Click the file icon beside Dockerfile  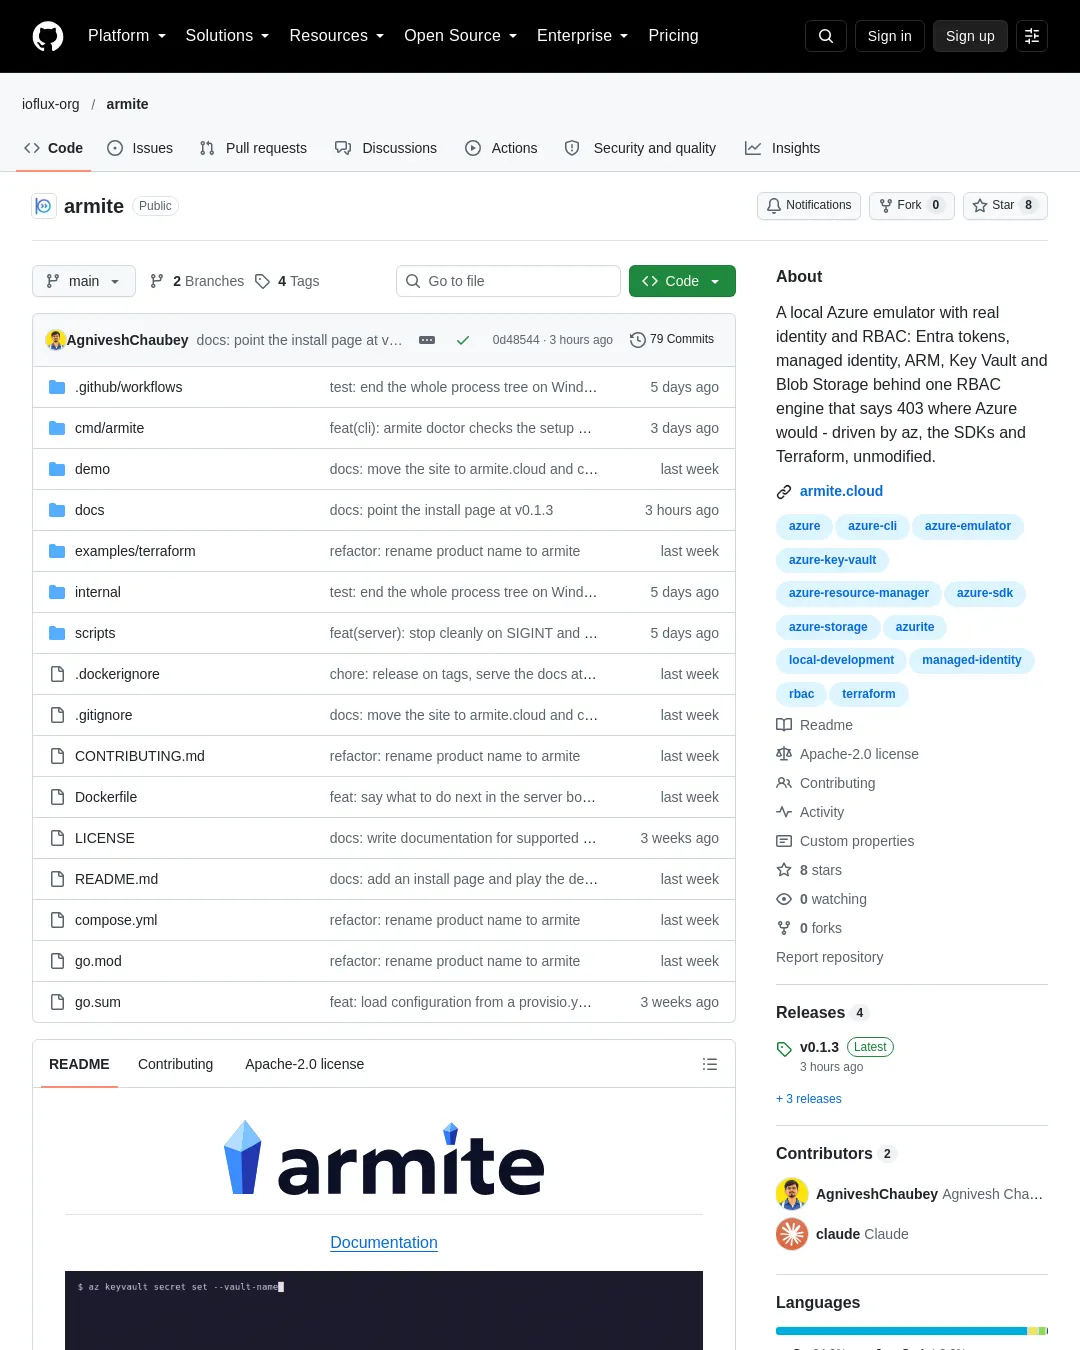(57, 797)
